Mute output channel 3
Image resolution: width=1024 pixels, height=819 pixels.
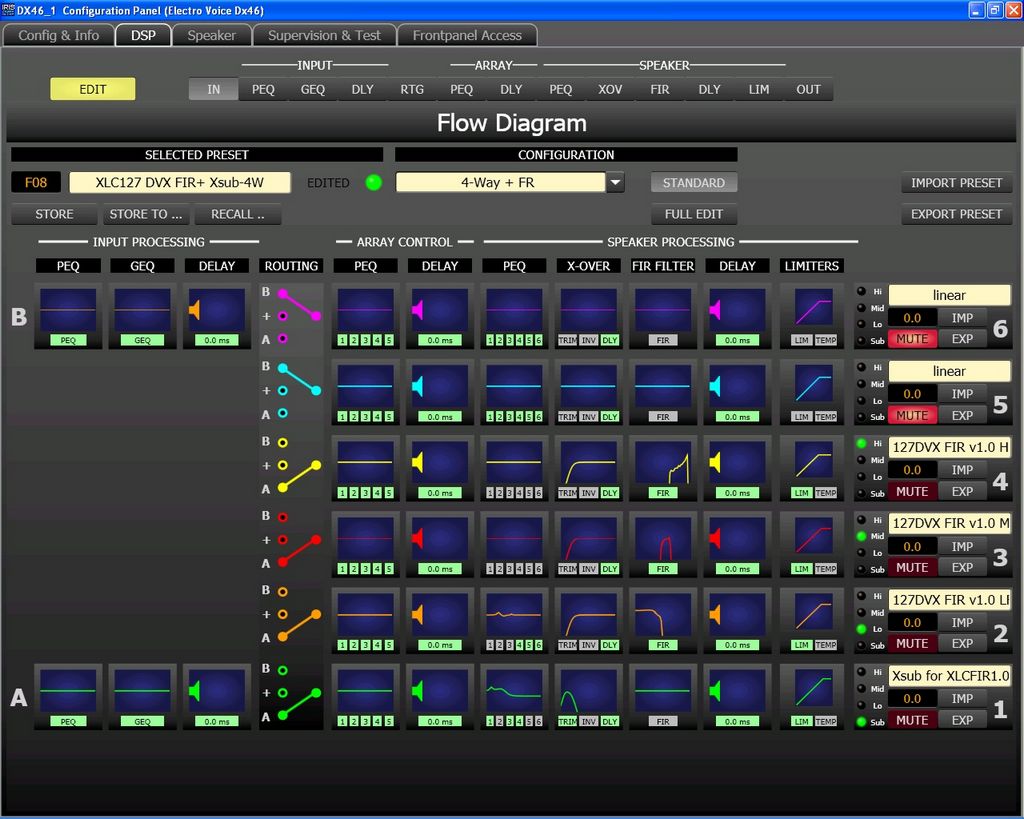coord(912,568)
